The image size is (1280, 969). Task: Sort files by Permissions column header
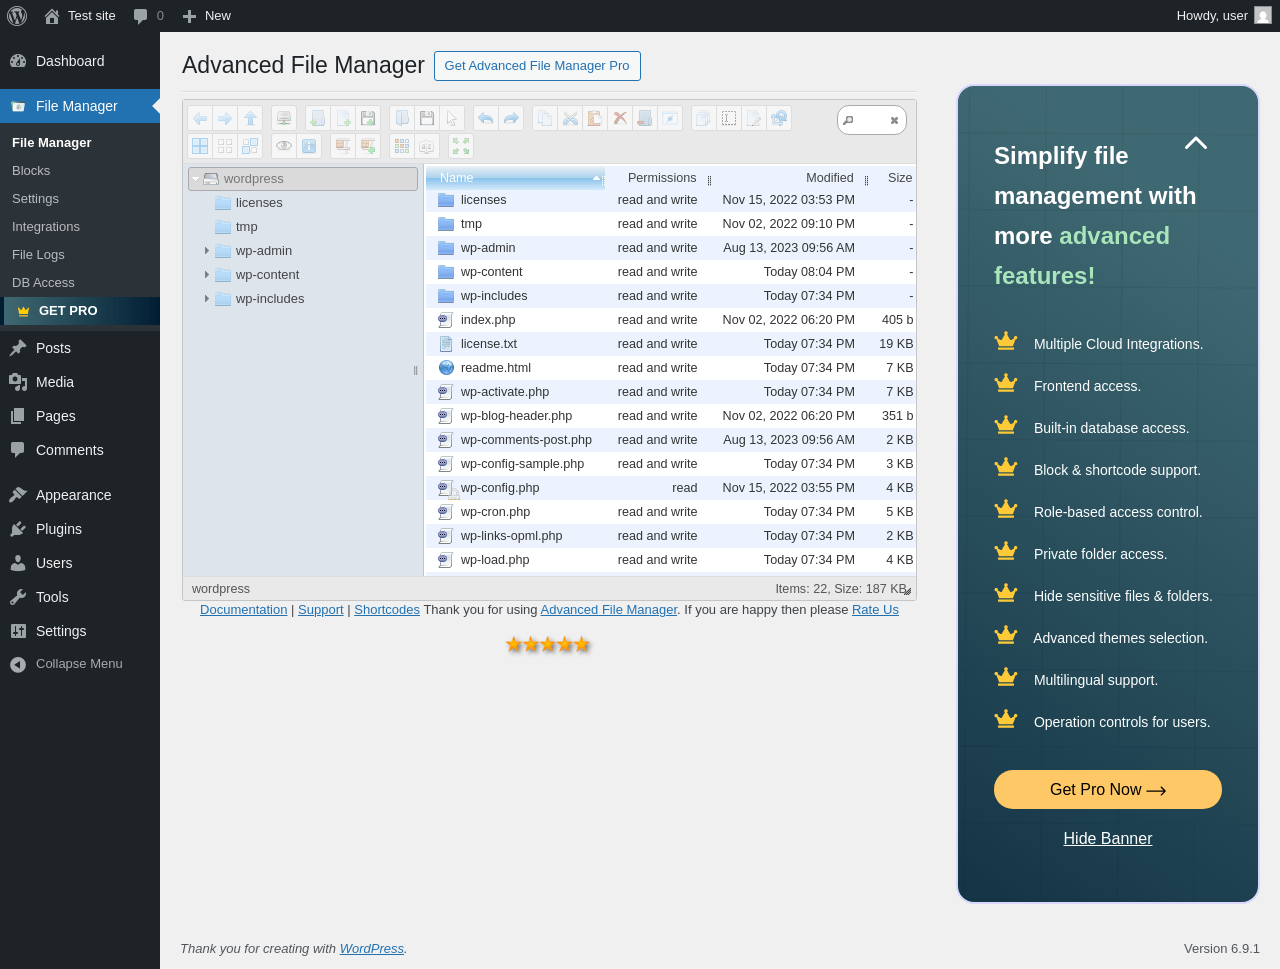coord(659,178)
